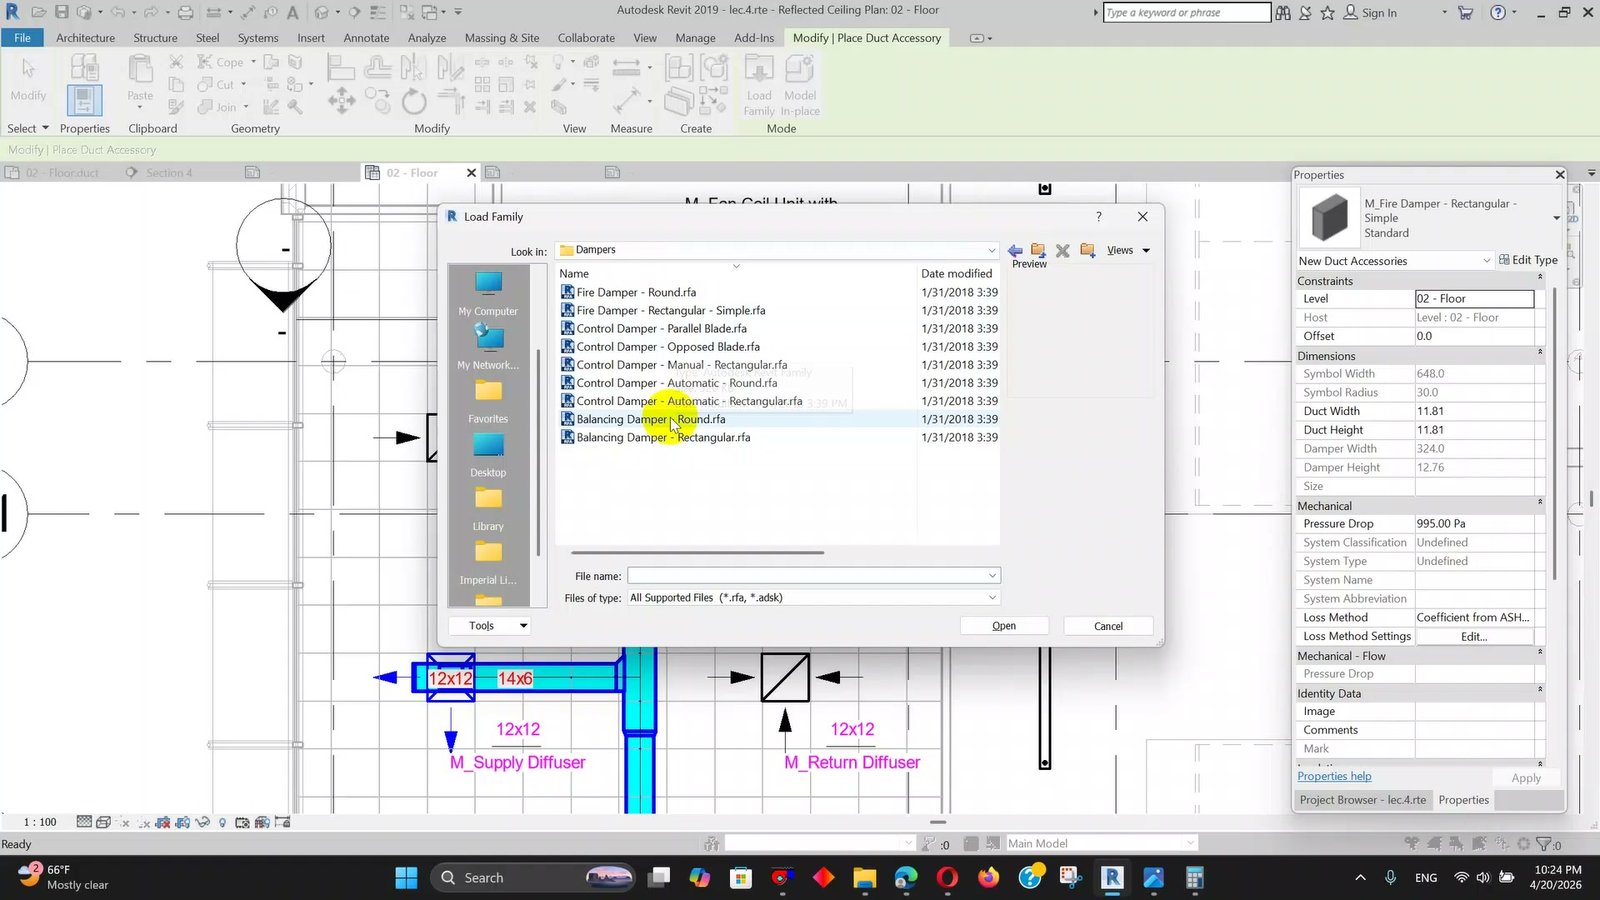Toggle the Properties palette button in ribbon
Screen dimensions: 1600x900
point(84,99)
